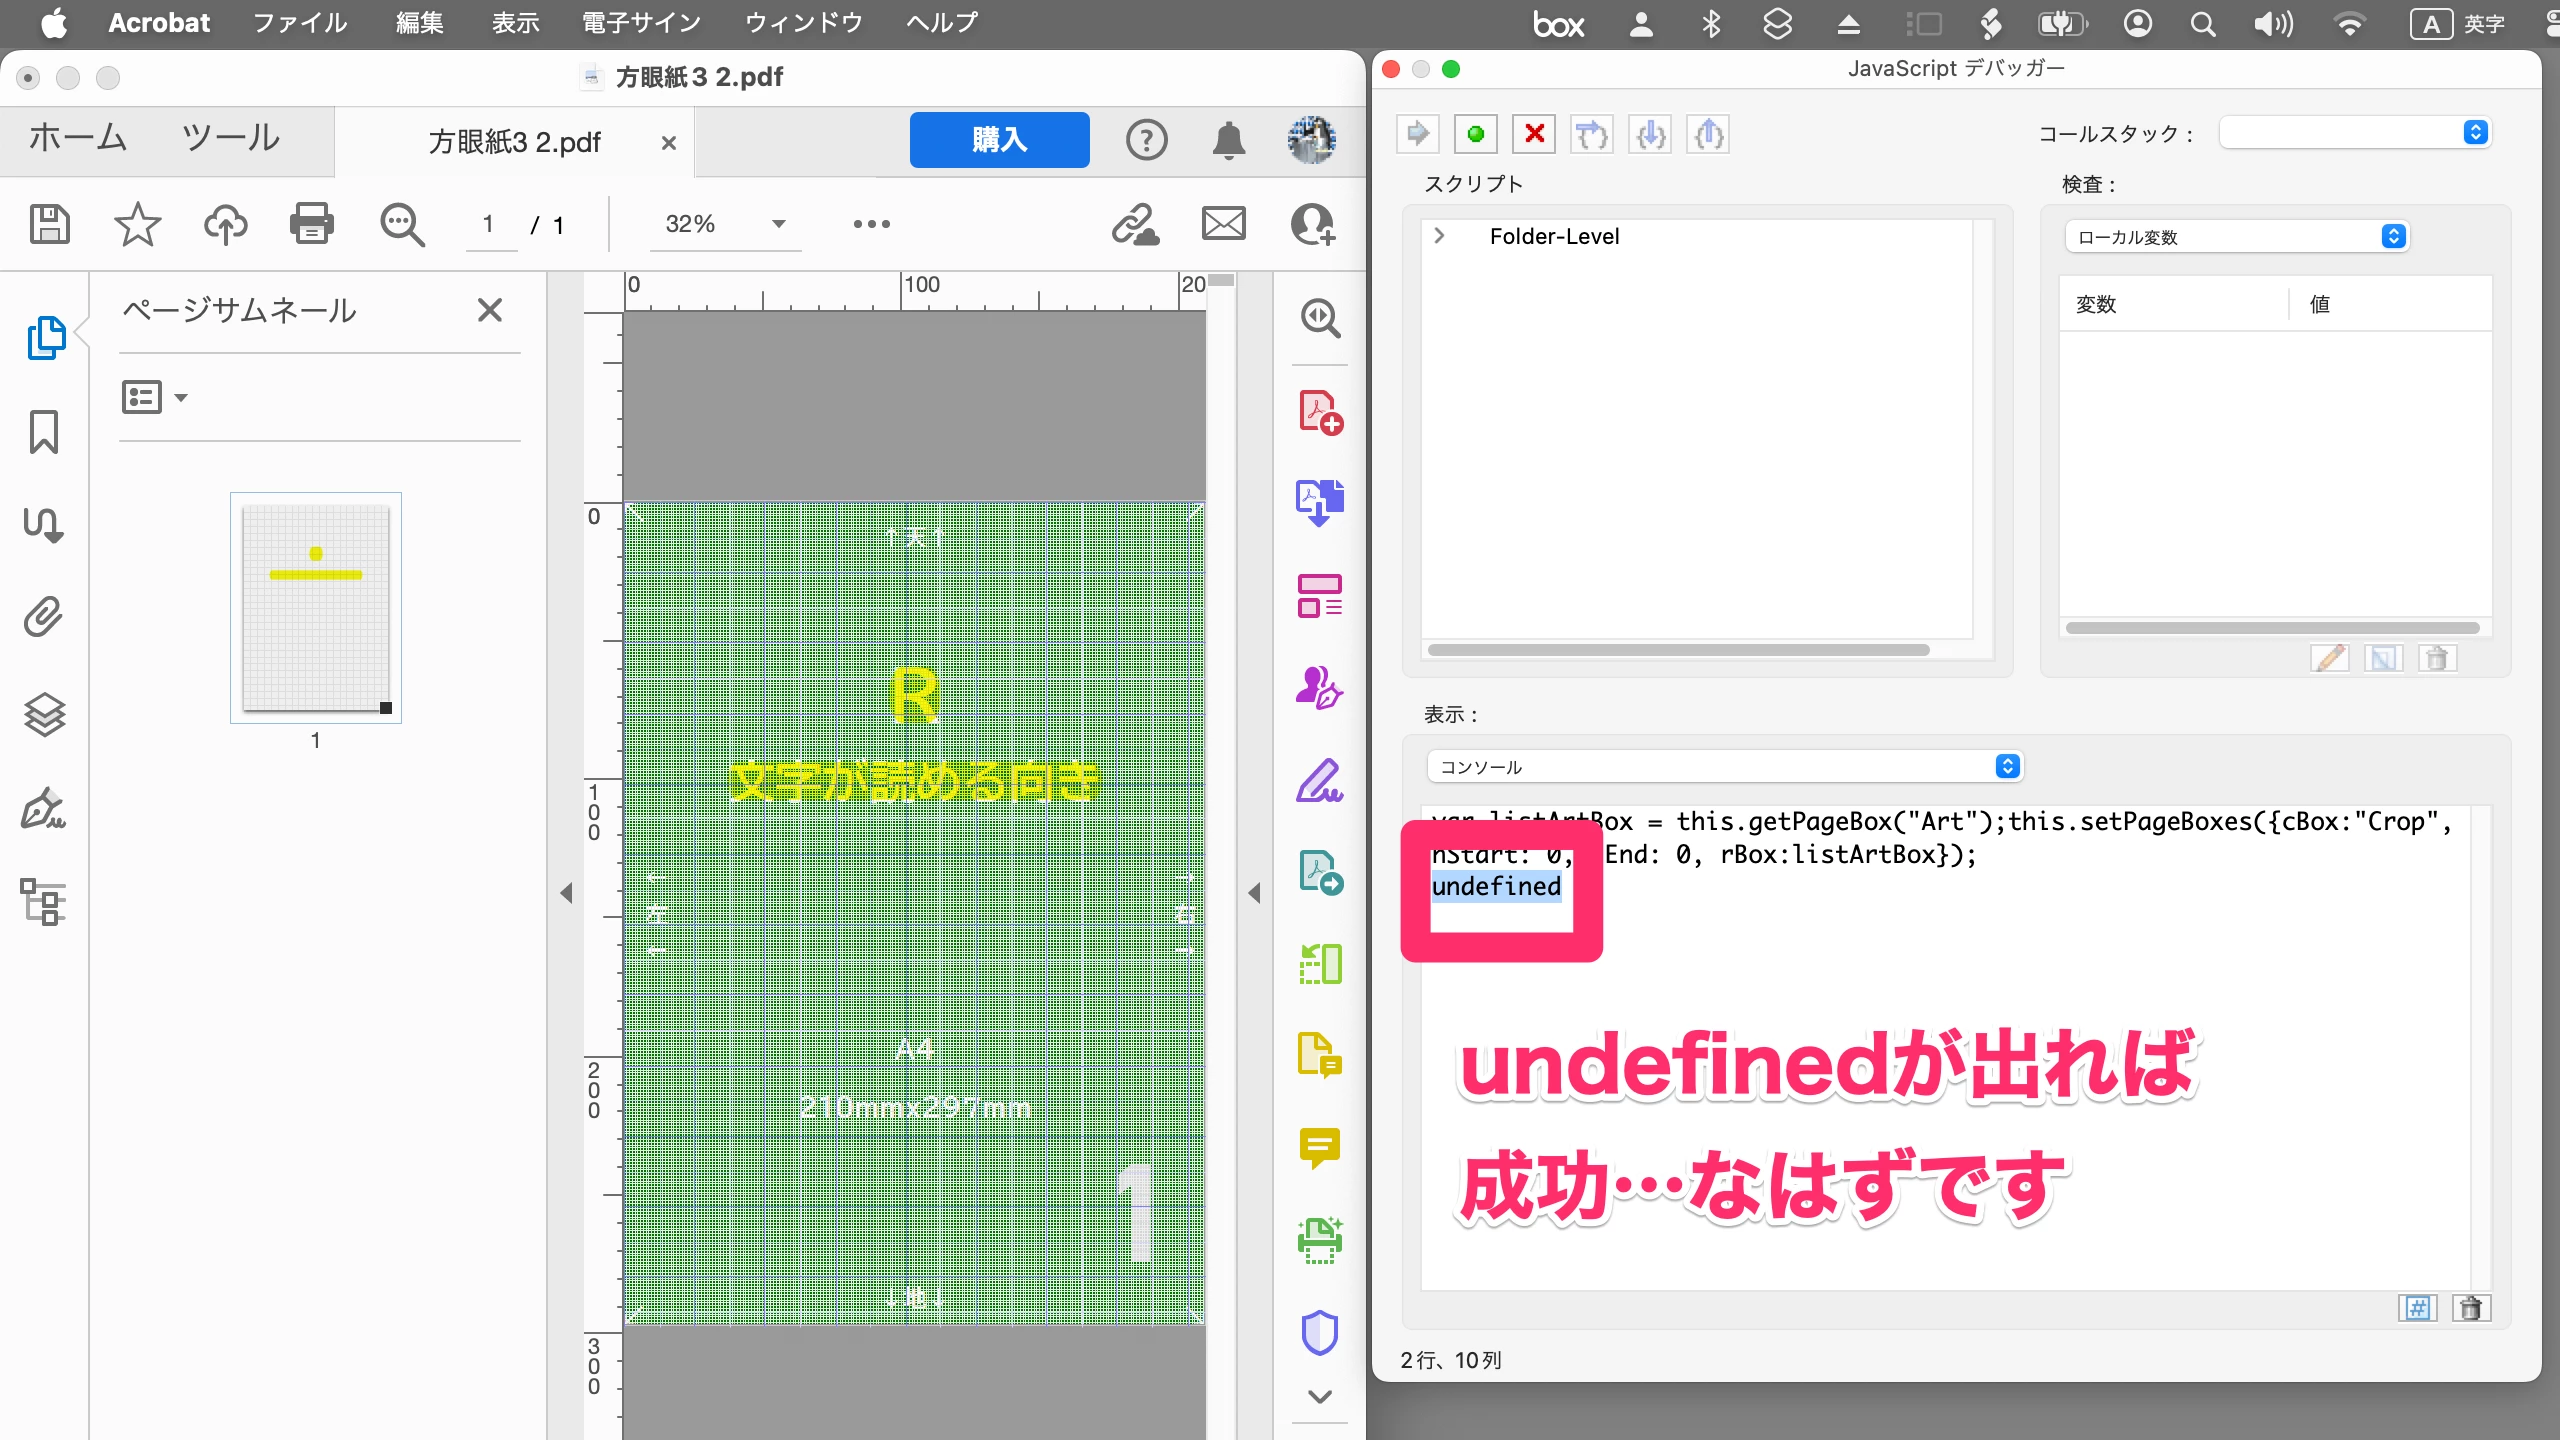Click the print icon in toolbar
This screenshot has width=2560, height=1440.
pyautogui.click(x=311, y=224)
